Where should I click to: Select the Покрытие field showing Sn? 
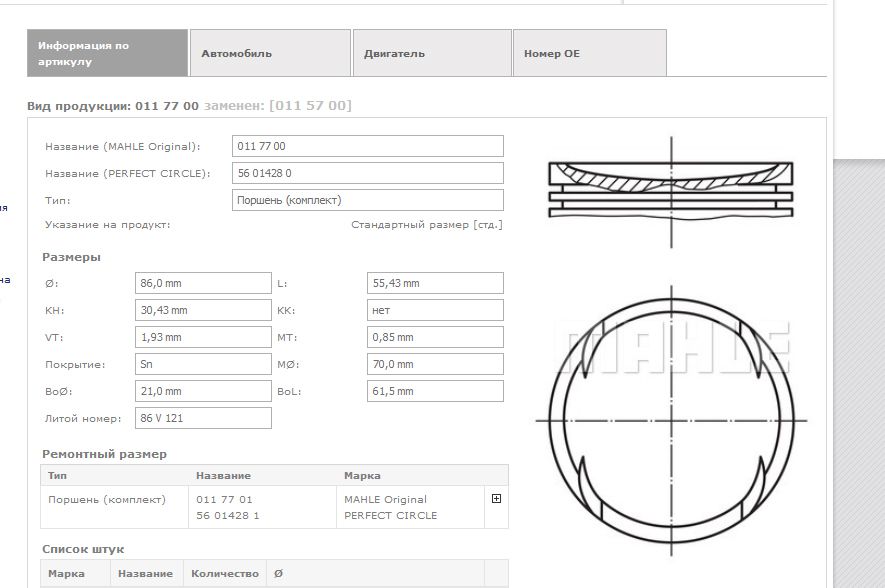click(203, 365)
